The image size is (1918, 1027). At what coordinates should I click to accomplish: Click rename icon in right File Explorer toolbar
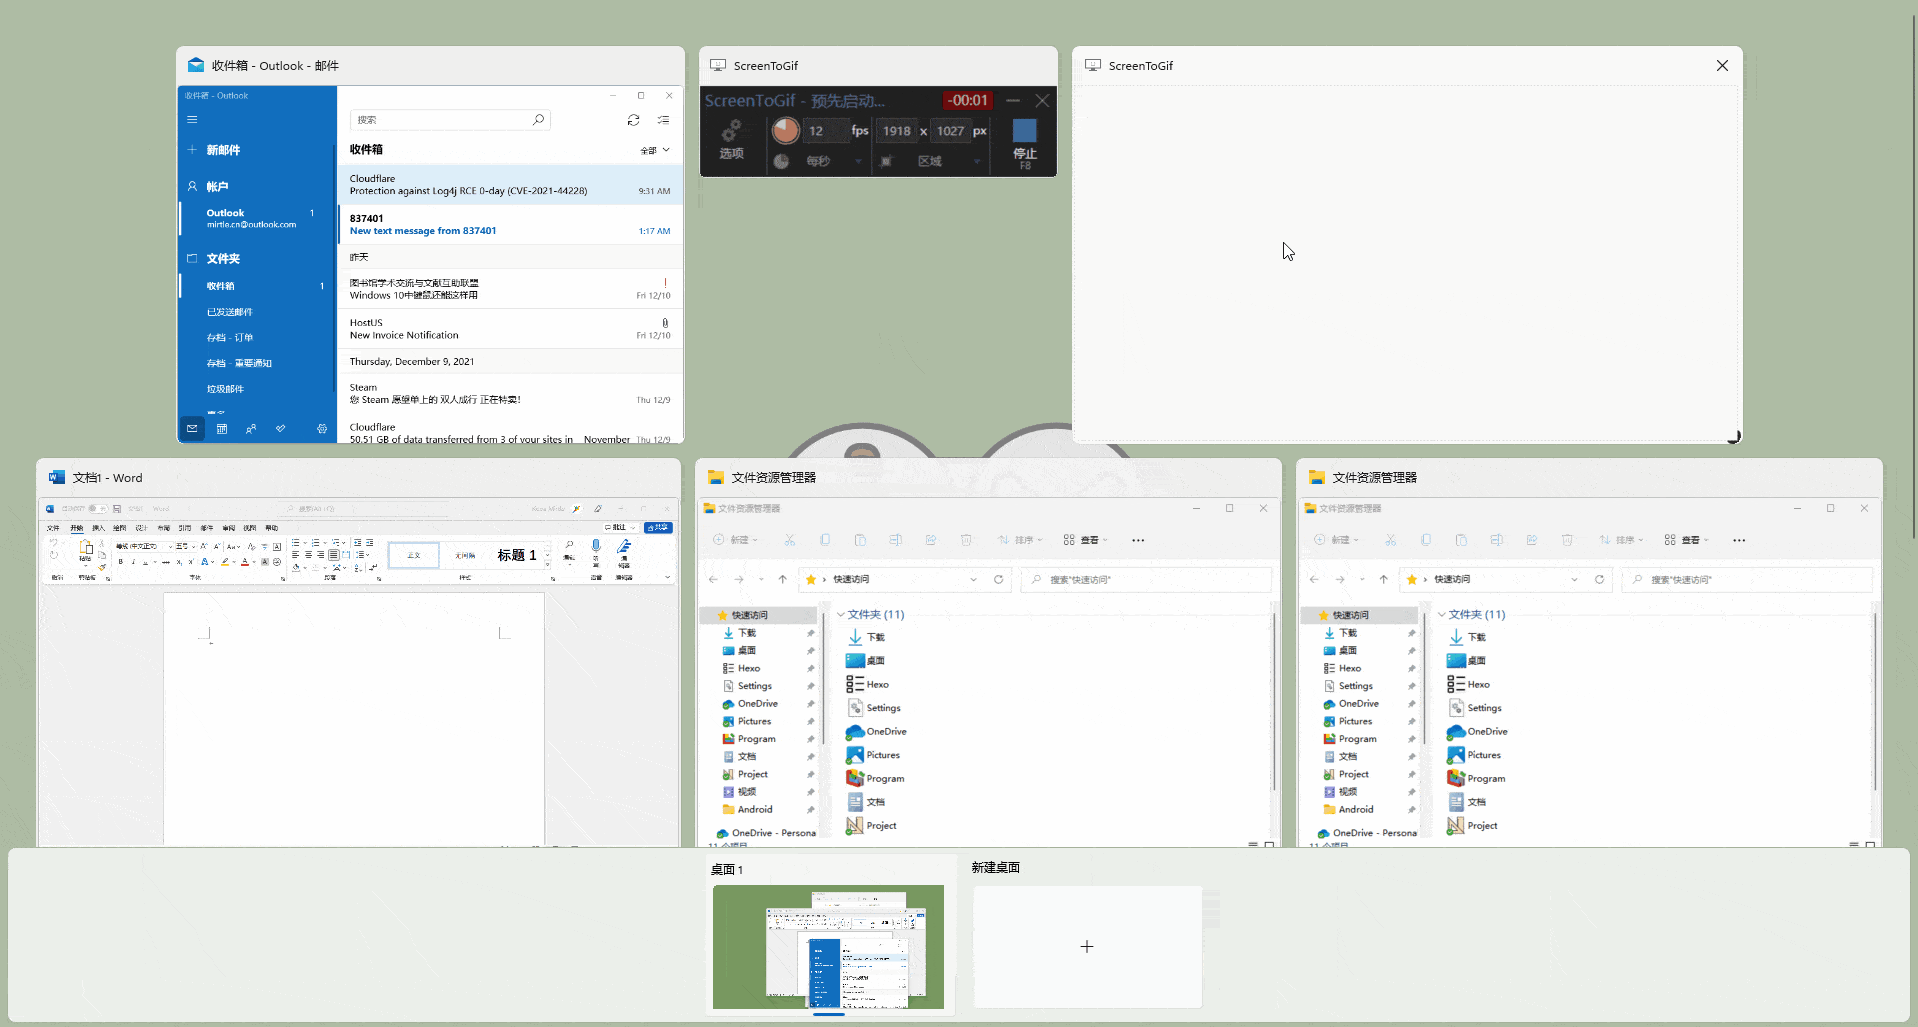(x=1496, y=540)
